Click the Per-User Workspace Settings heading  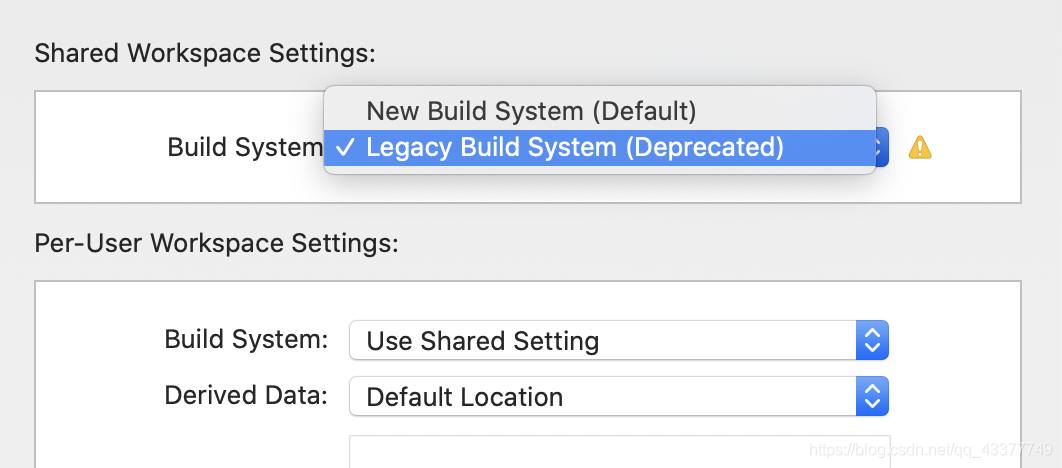[216, 243]
